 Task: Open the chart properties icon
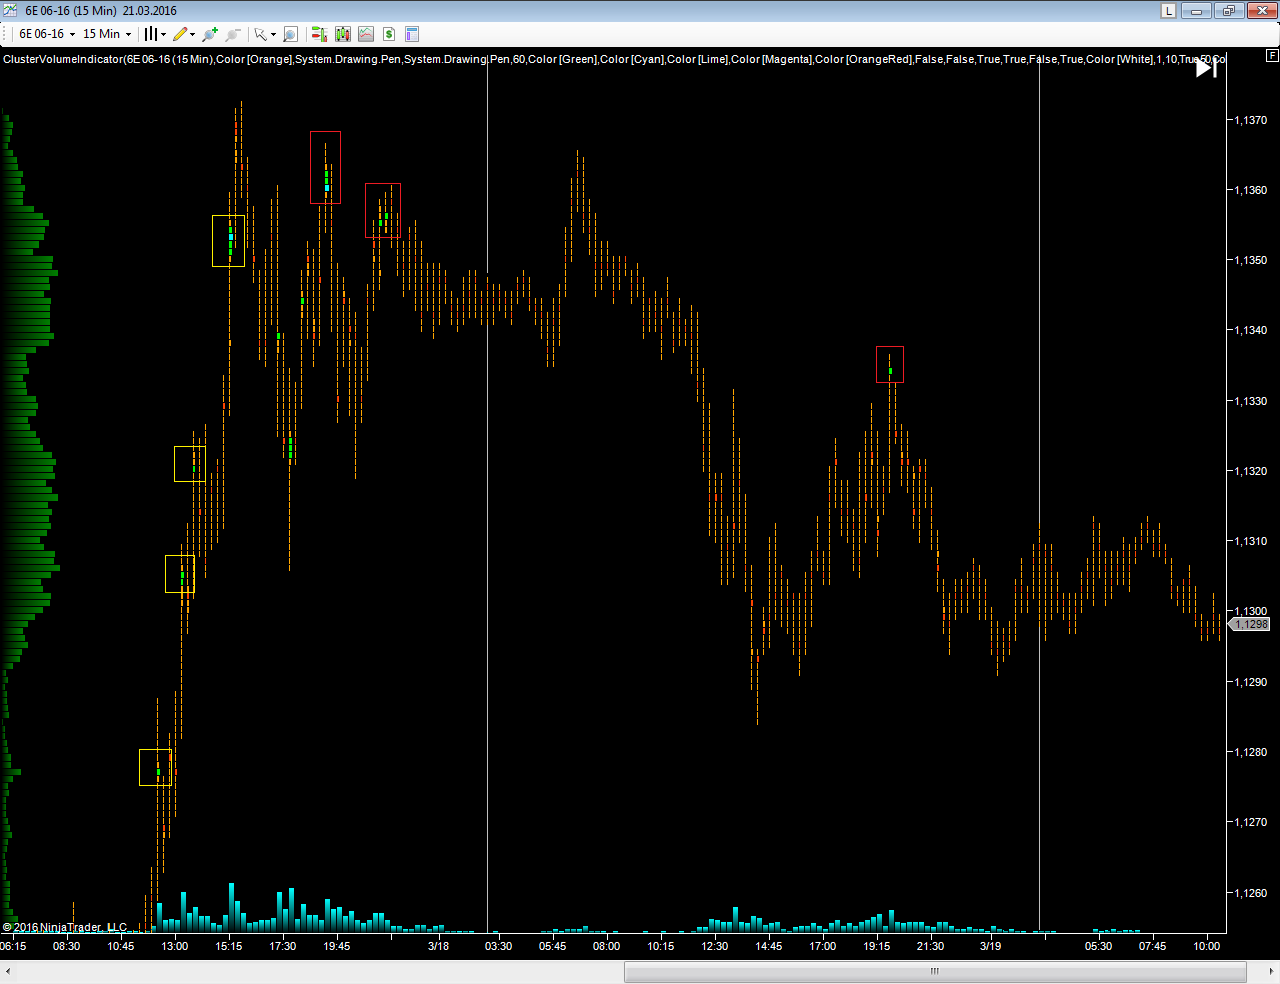[x=412, y=34]
